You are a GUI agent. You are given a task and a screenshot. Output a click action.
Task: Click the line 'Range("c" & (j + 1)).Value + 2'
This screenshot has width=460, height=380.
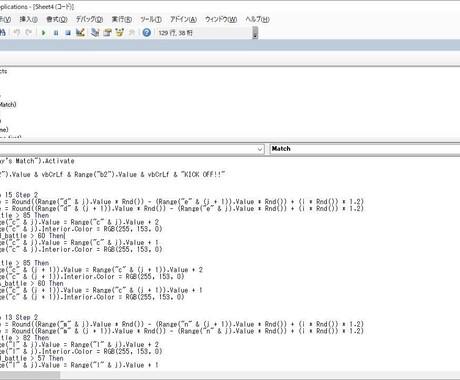[x=101, y=270]
